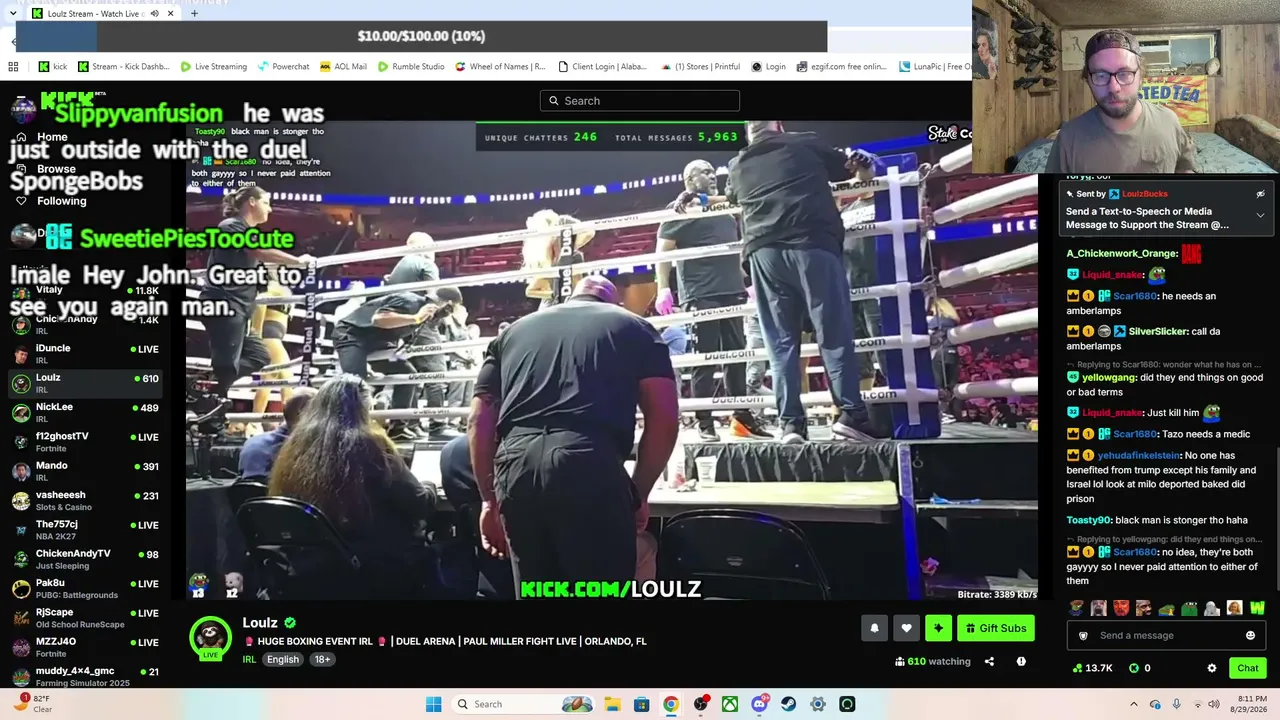Share the stream using the share icon

click(989, 661)
